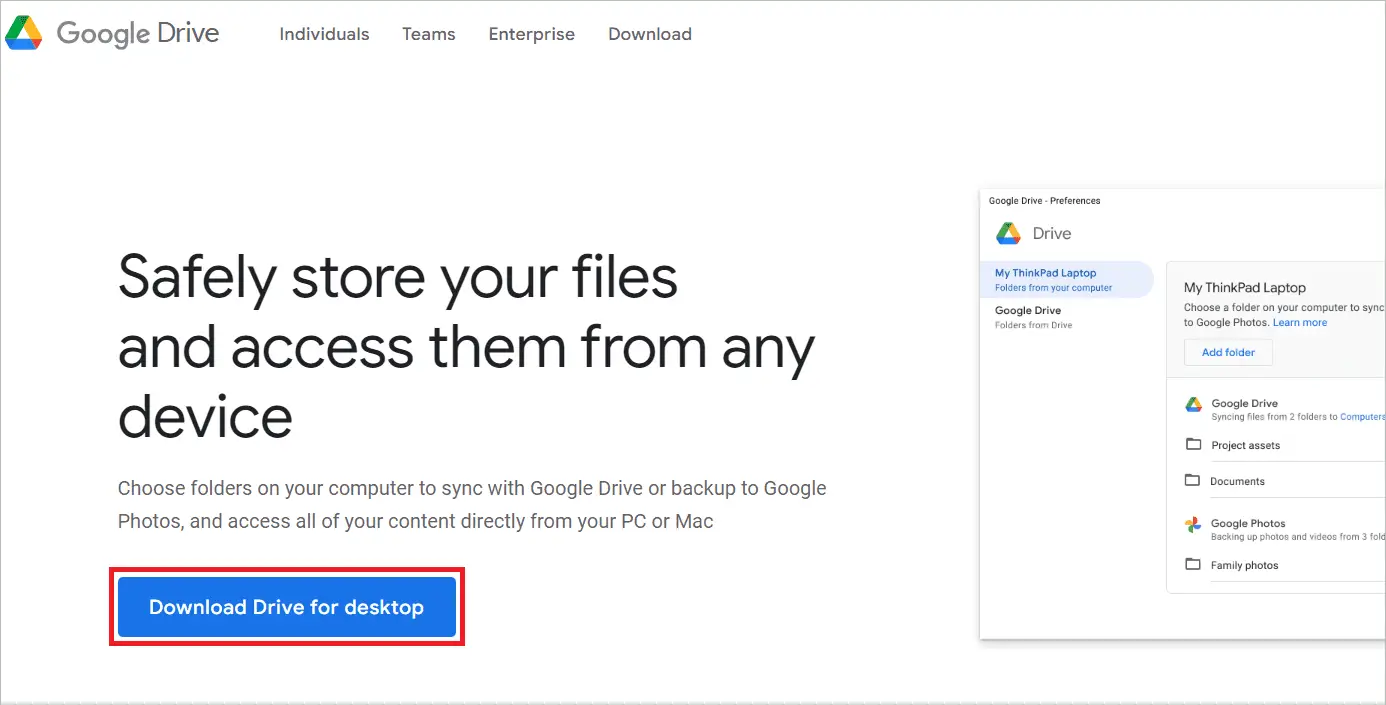Viewport: 1386px width, 705px height.
Task: Select the Google Drive sync icon beside 'Syncing files'
Action: [x=1192, y=403]
